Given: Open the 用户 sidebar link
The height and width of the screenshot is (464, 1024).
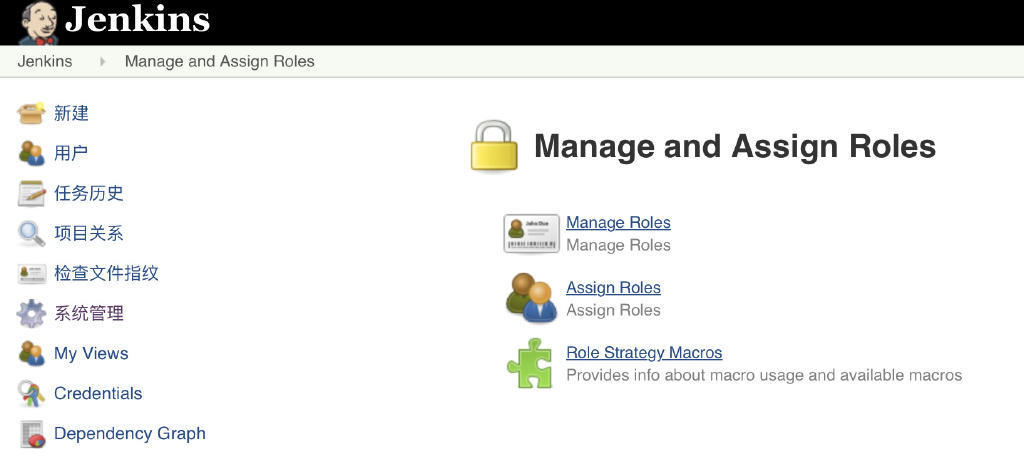Looking at the screenshot, I should (71, 154).
